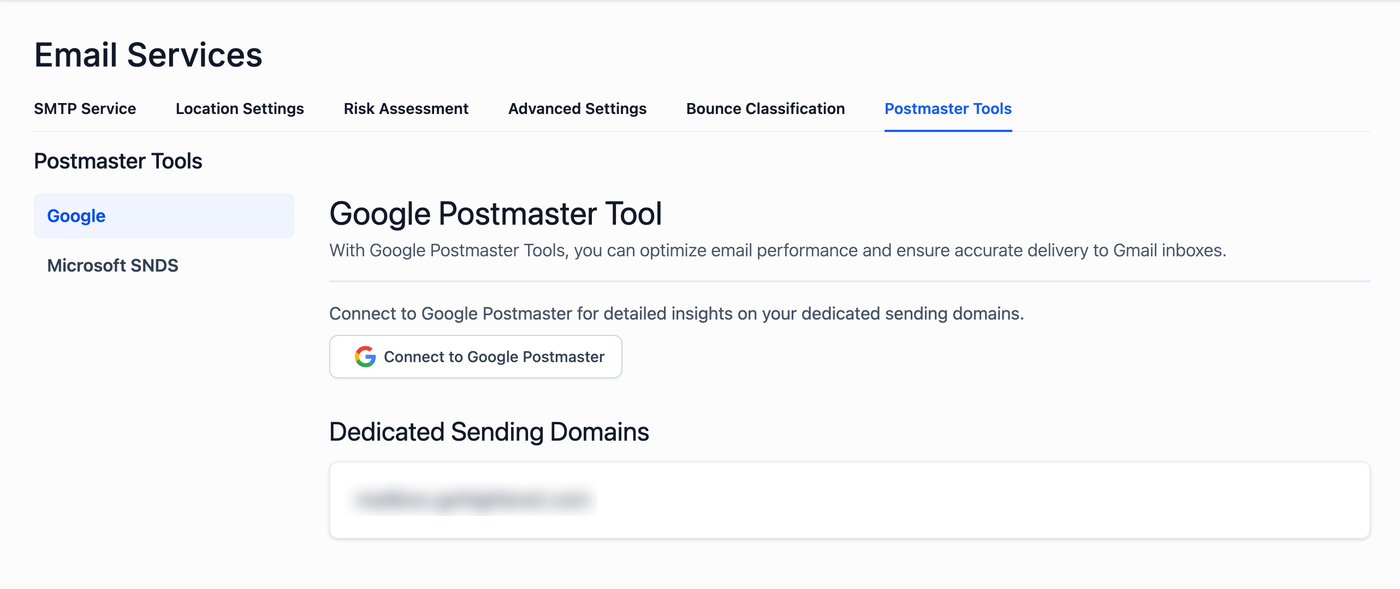Viewport: 1400px width, 589px height.
Task: Click the detailed insights instruction text
Action: click(x=676, y=314)
